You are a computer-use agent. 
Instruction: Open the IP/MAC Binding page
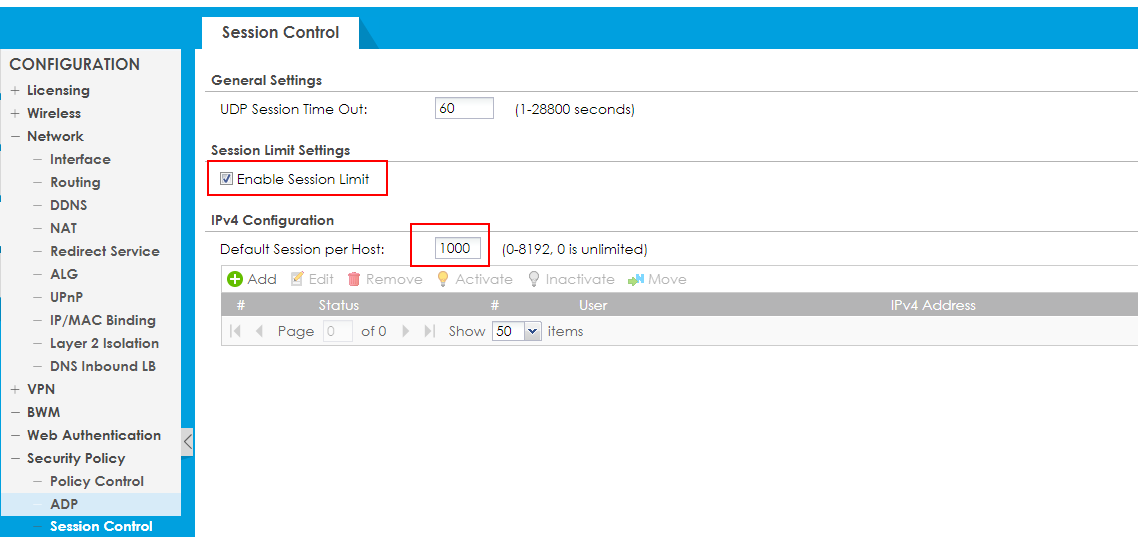[x=102, y=320]
